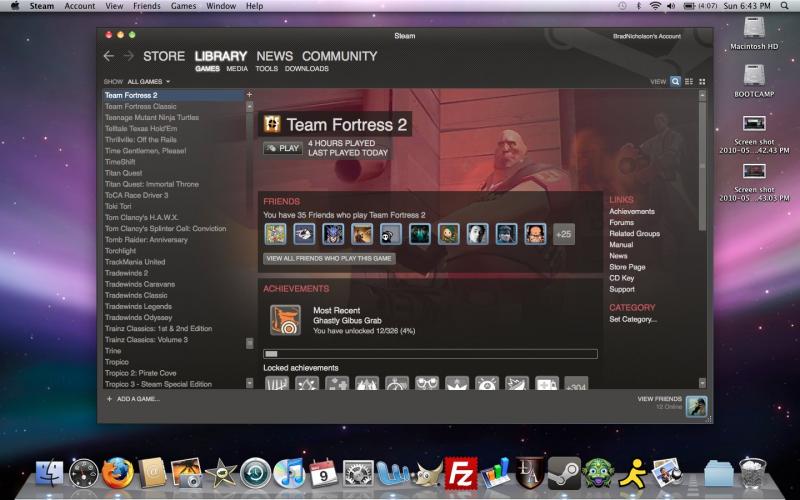Image resolution: width=800 pixels, height=500 pixels.
Task: Open the Ghastly Gibus Grab achievement icon
Action: pos(285,319)
